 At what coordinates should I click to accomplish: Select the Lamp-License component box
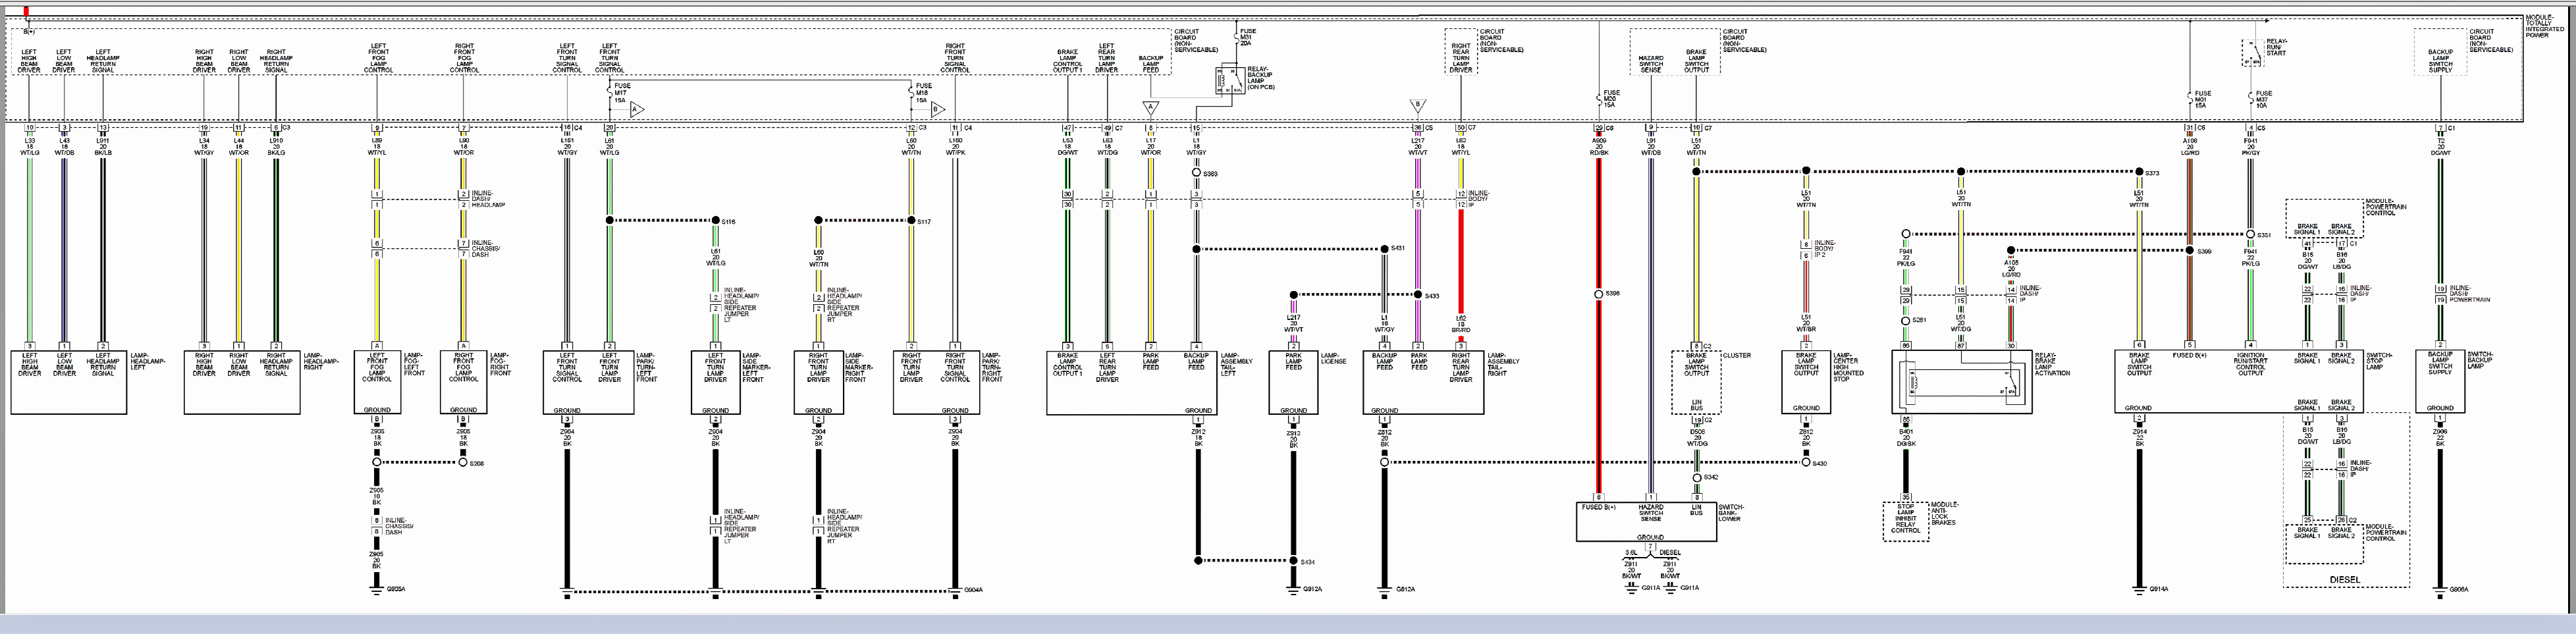pyautogui.click(x=1293, y=382)
